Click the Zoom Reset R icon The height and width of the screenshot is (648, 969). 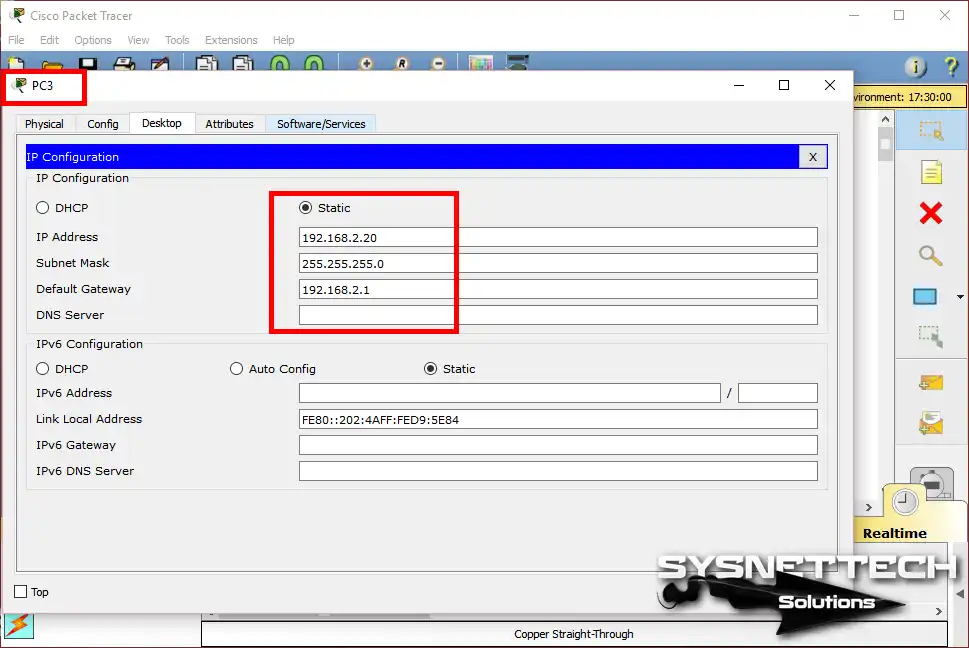click(402, 64)
